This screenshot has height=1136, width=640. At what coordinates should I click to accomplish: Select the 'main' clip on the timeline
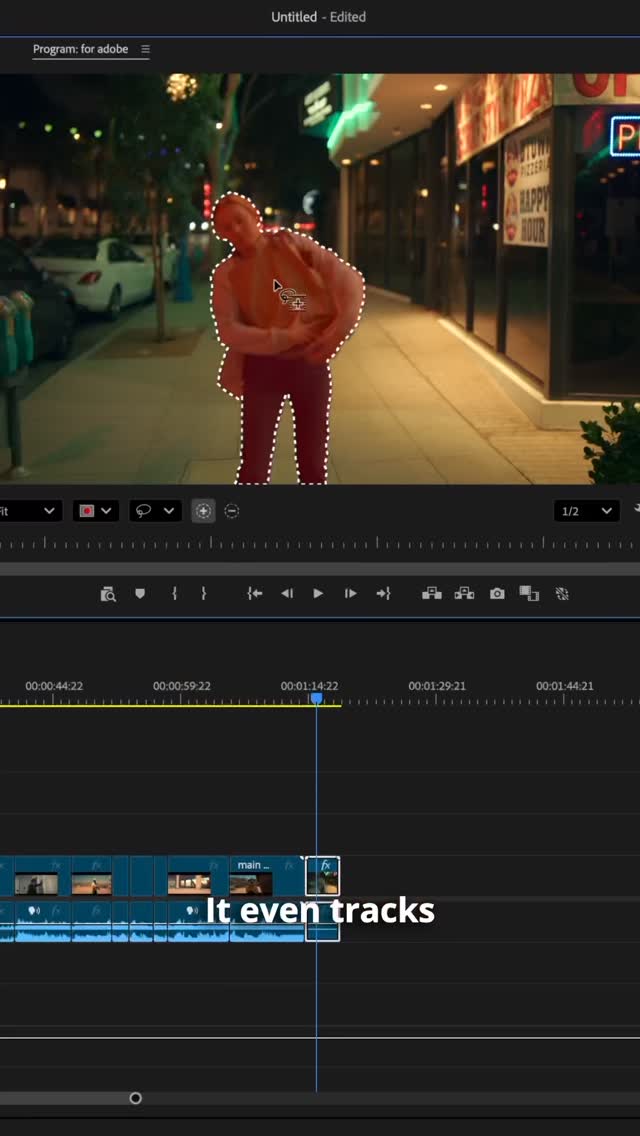click(250, 876)
